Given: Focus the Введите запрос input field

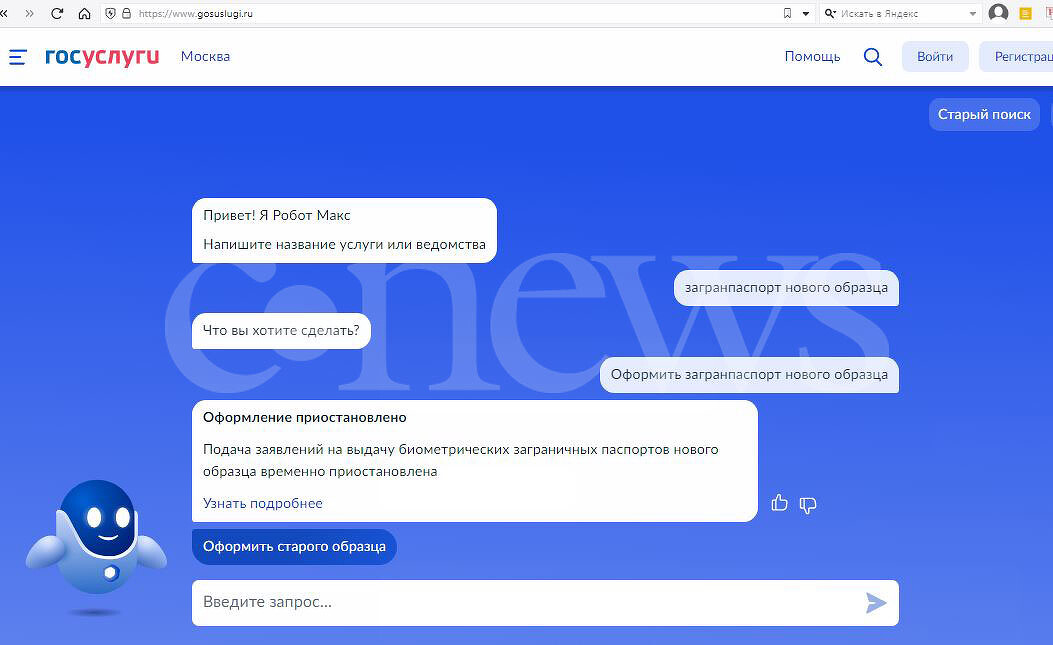Looking at the screenshot, I should click(520, 602).
